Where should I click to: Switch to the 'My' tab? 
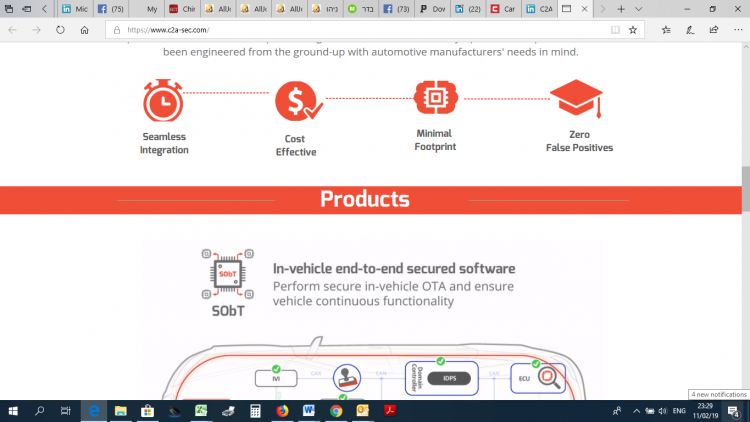click(x=146, y=9)
